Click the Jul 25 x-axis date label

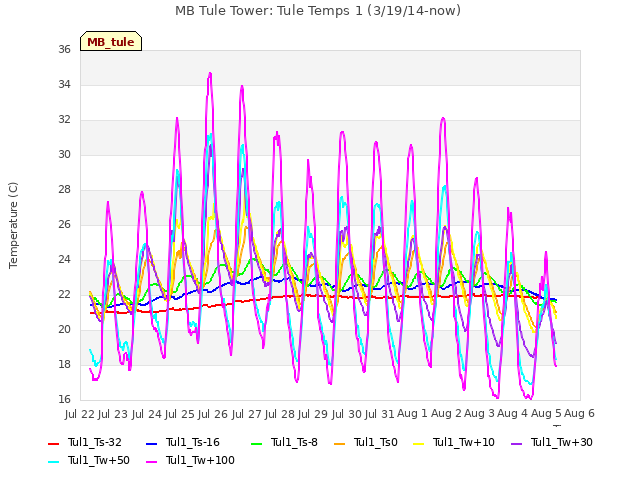(179, 414)
